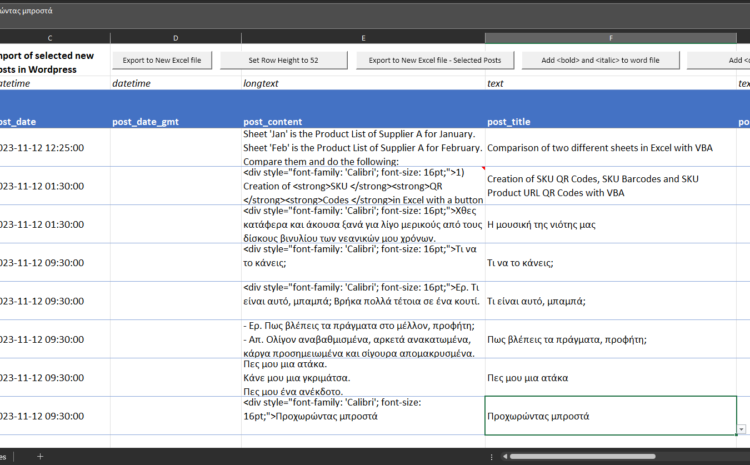Select the title cell 'ports in Wordpress' in column C
Image resolution: width=750 pixels, height=465 pixels.
[x=55, y=60]
